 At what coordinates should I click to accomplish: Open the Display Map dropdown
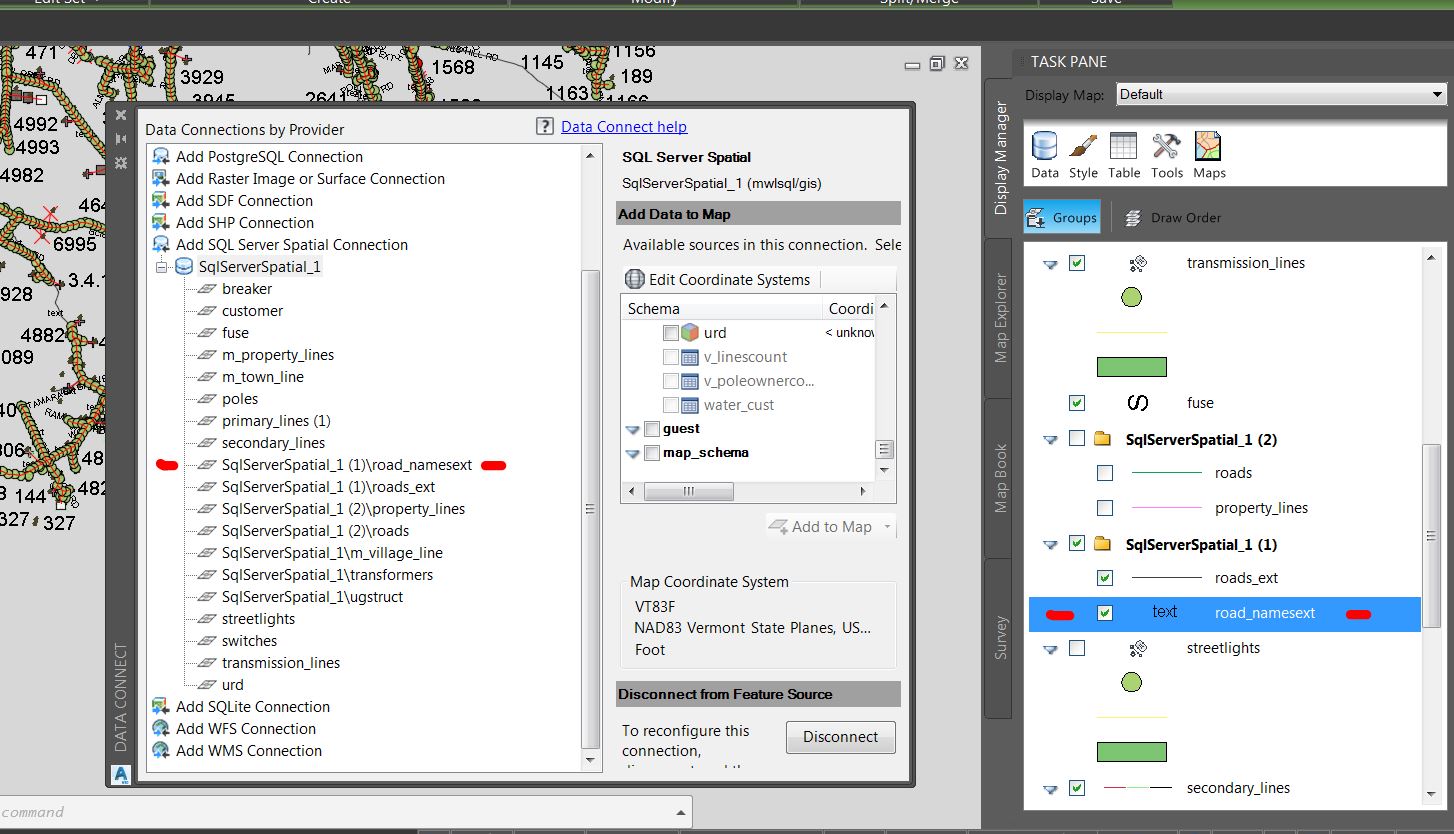(1437, 93)
